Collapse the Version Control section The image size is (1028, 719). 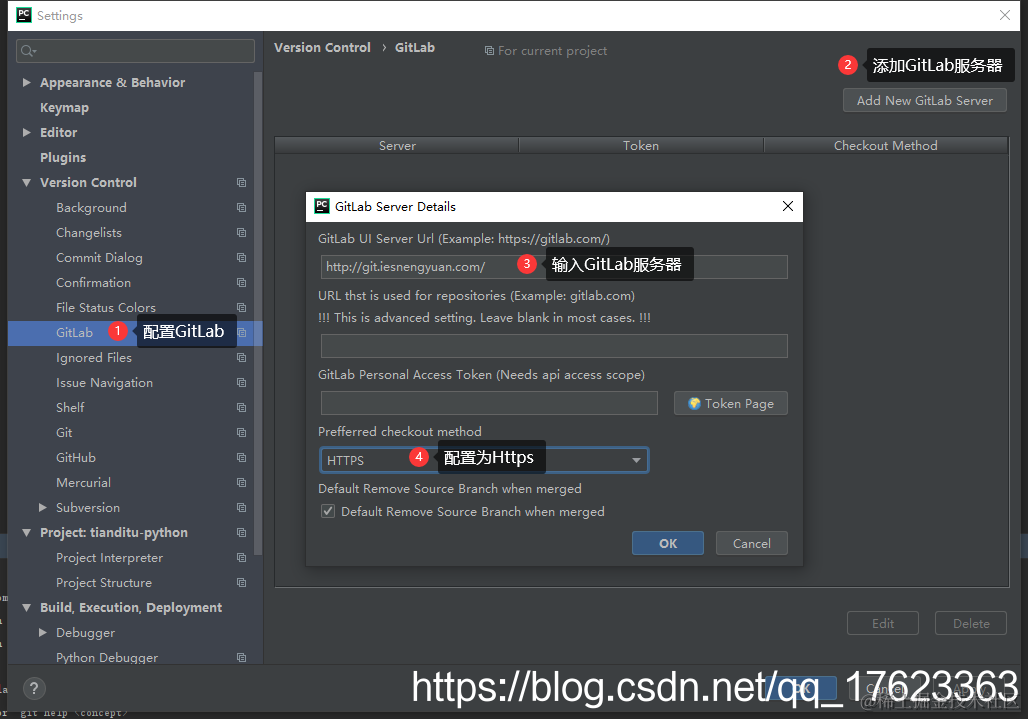26,183
